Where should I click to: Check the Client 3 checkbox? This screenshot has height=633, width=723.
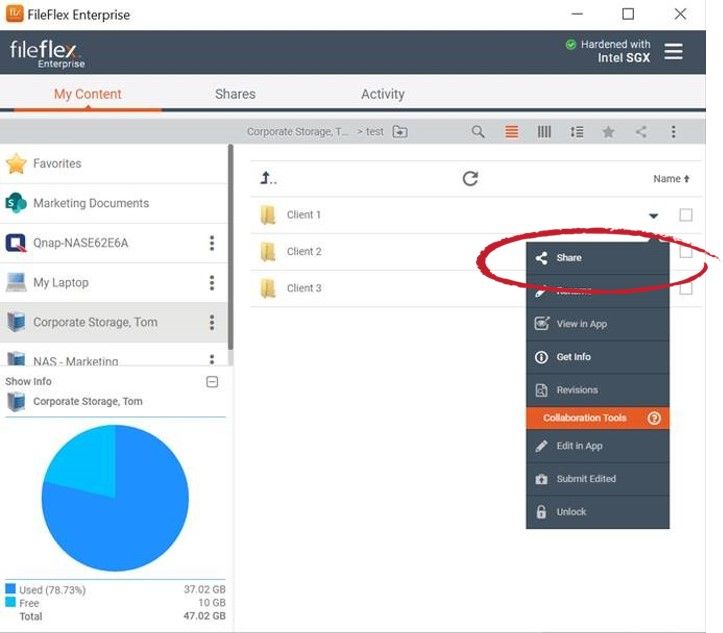686,289
